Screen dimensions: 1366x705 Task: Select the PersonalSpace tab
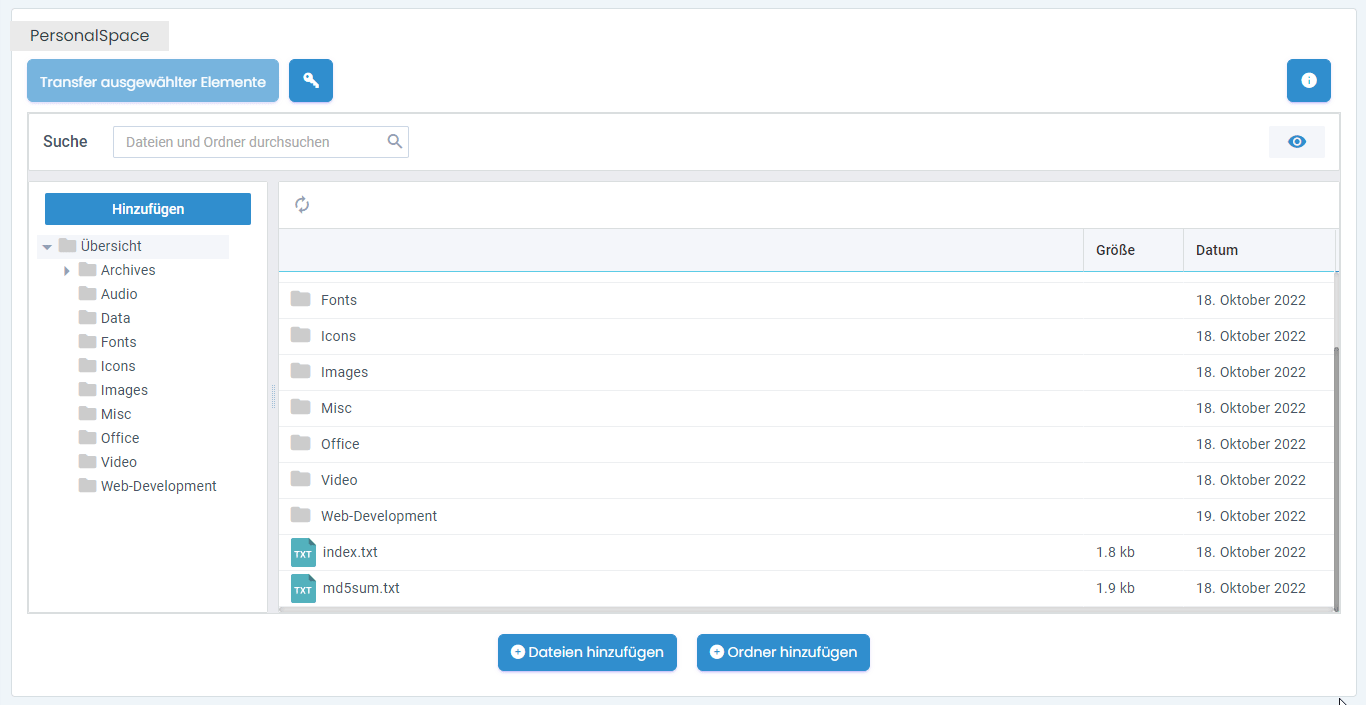tap(90, 36)
